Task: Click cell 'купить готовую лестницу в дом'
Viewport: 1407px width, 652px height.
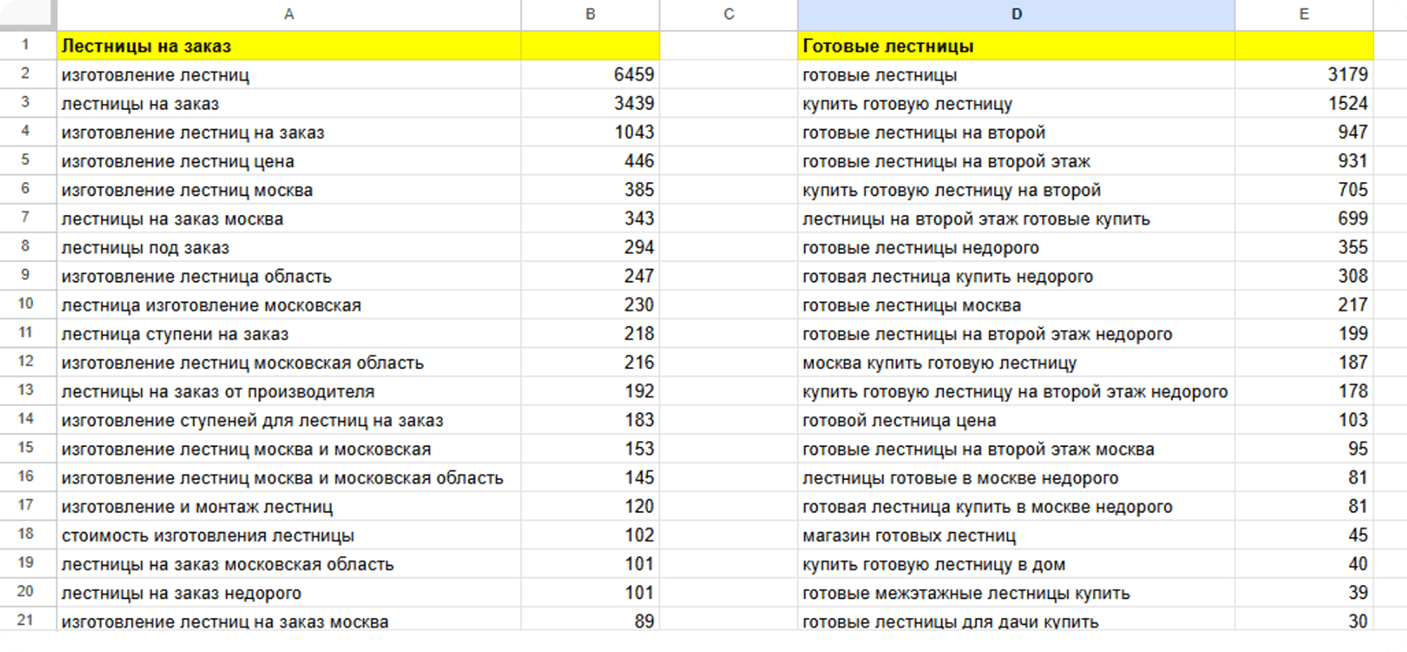Action: pyautogui.click(x=1016, y=564)
